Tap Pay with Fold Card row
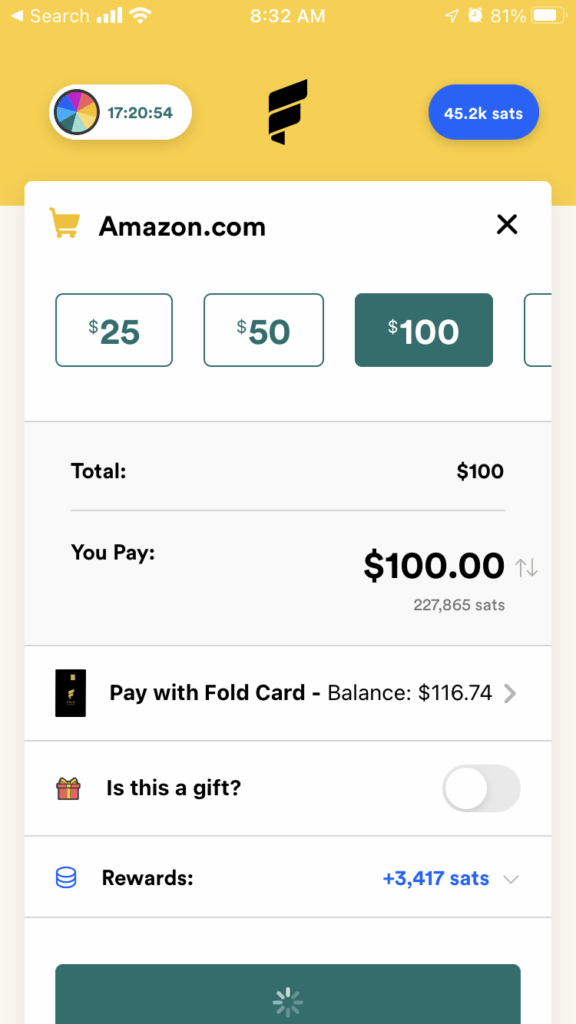The width and height of the screenshot is (576, 1024). [x=288, y=693]
